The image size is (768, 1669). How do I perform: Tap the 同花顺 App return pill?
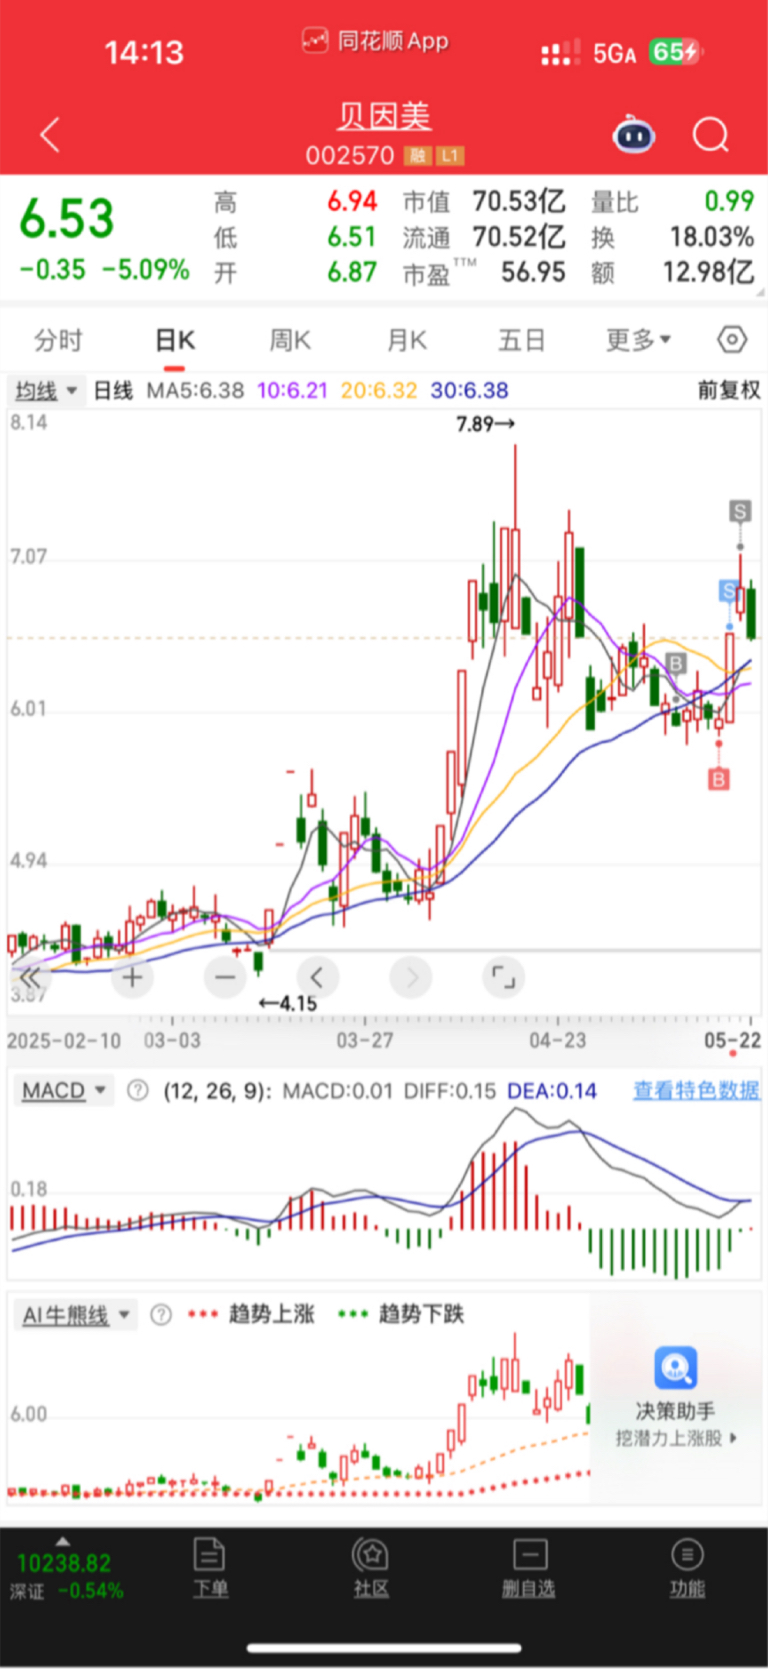coord(376,41)
